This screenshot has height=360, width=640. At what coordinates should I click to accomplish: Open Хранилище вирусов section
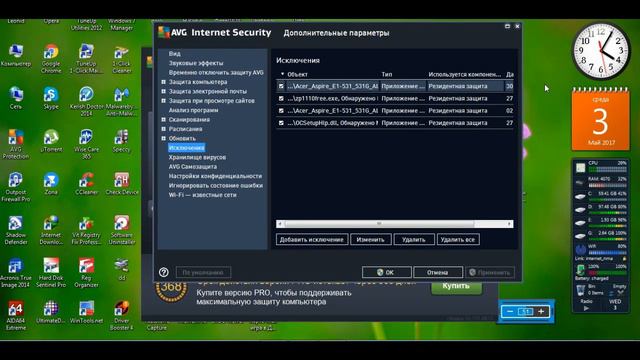197,157
